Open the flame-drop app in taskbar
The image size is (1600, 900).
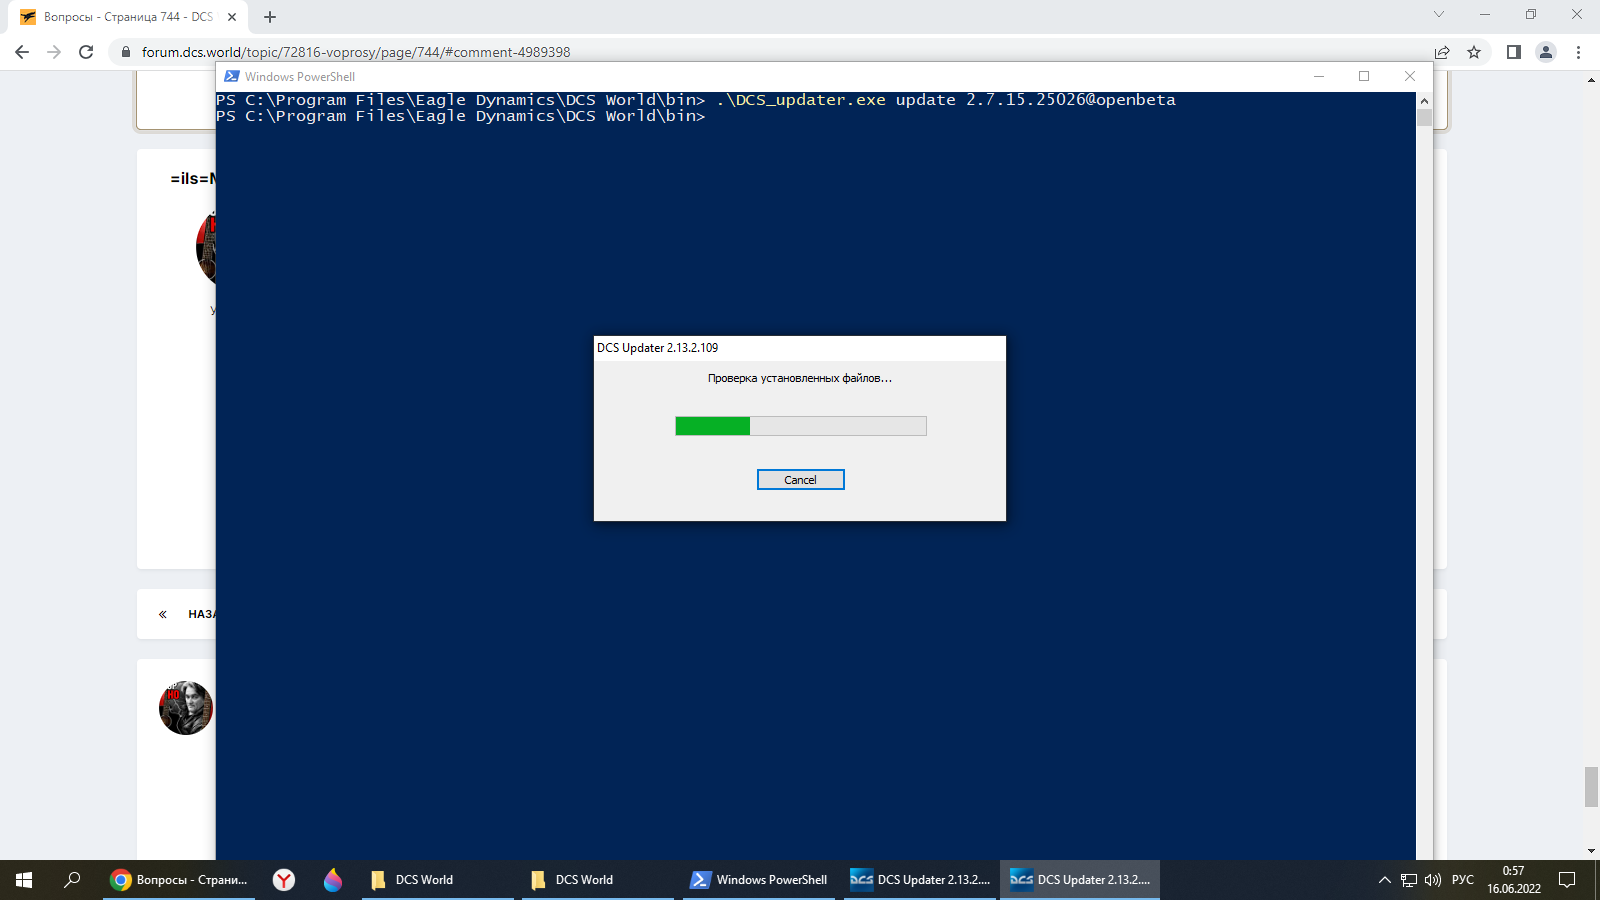333,880
